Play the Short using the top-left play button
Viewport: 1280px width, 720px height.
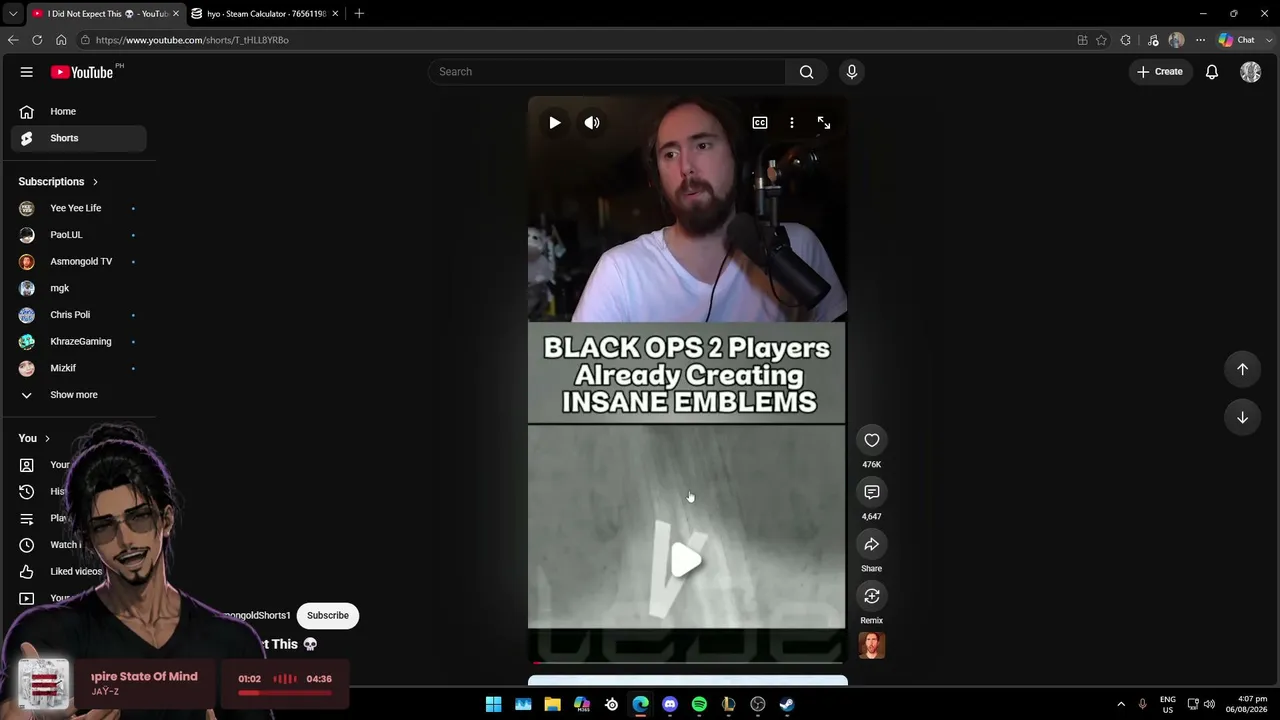[x=555, y=123]
